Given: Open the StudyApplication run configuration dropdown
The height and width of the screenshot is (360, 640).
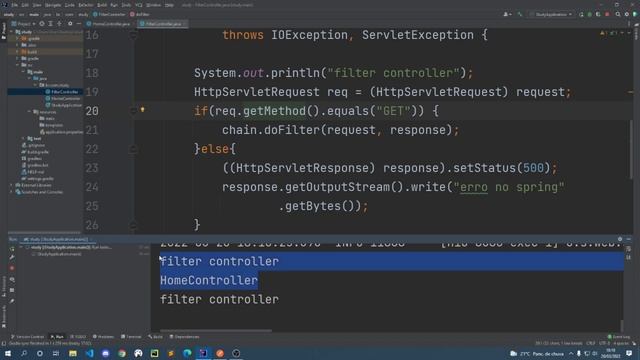Looking at the screenshot, I should tap(551, 14).
